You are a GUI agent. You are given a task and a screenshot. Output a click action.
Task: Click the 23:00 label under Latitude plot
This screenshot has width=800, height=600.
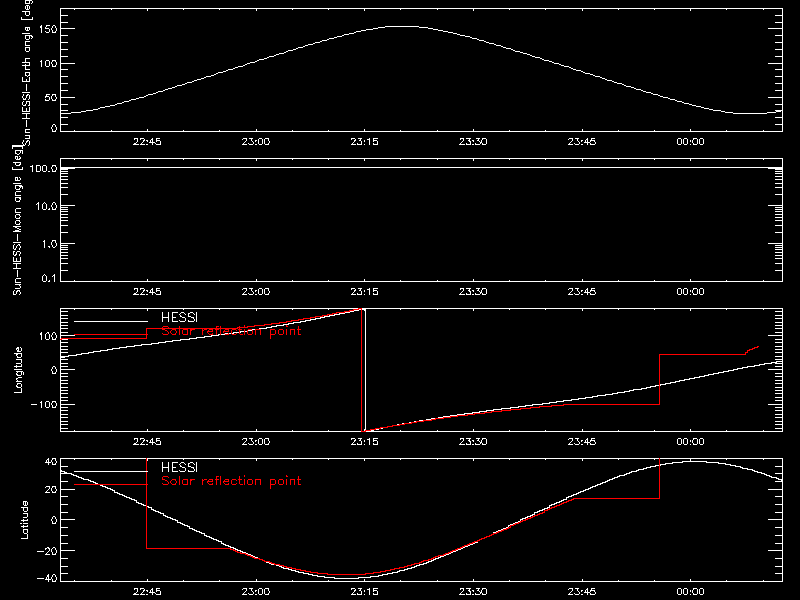point(256,592)
